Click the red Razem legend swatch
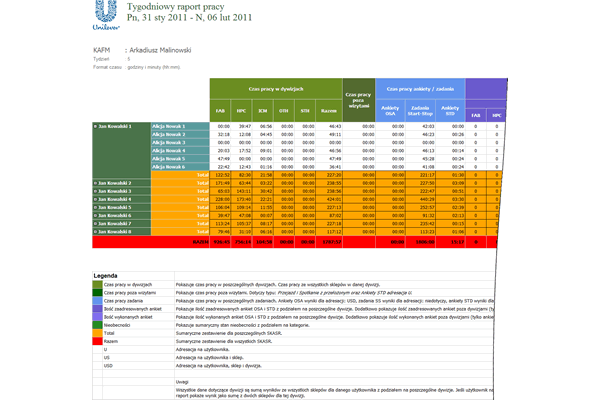The image size is (600, 400). click(98, 341)
